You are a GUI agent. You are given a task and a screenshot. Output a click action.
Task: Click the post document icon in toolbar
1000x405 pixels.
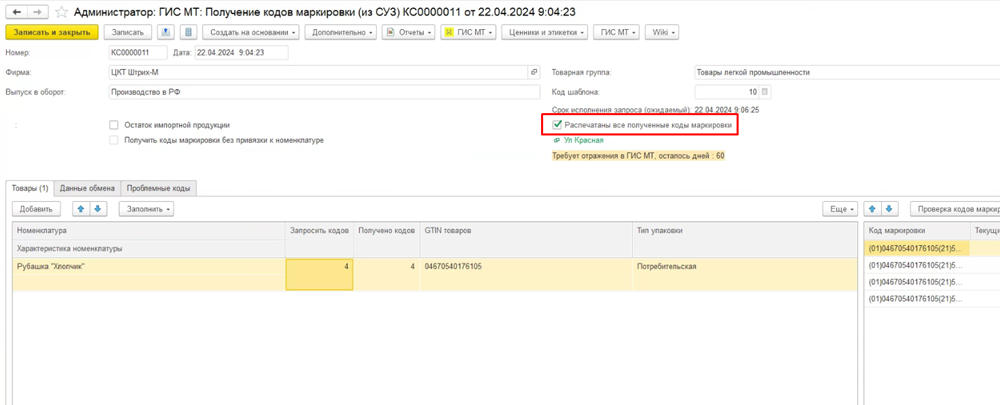(x=166, y=32)
